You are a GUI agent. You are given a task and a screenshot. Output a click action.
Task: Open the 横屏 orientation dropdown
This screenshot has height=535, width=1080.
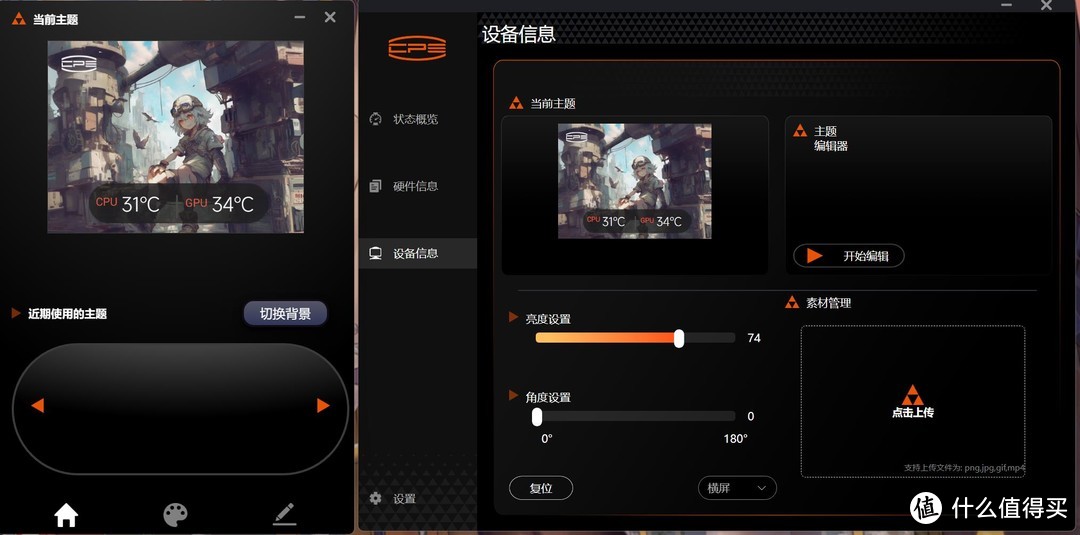point(737,488)
